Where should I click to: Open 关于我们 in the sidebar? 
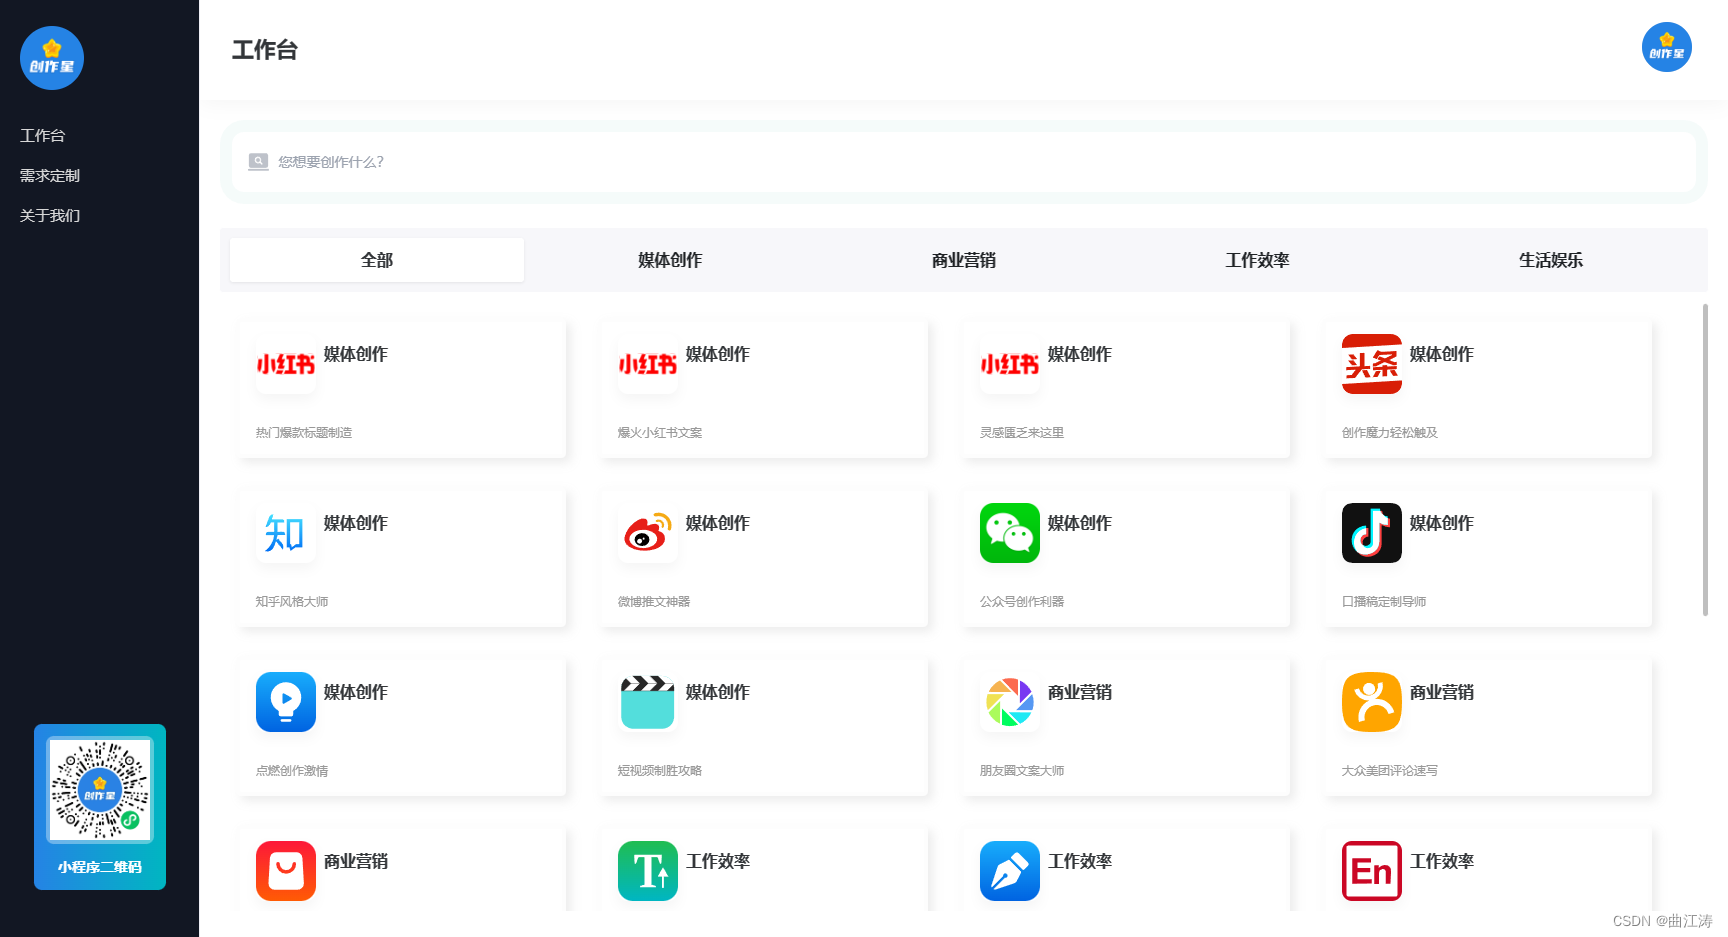[x=50, y=215]
